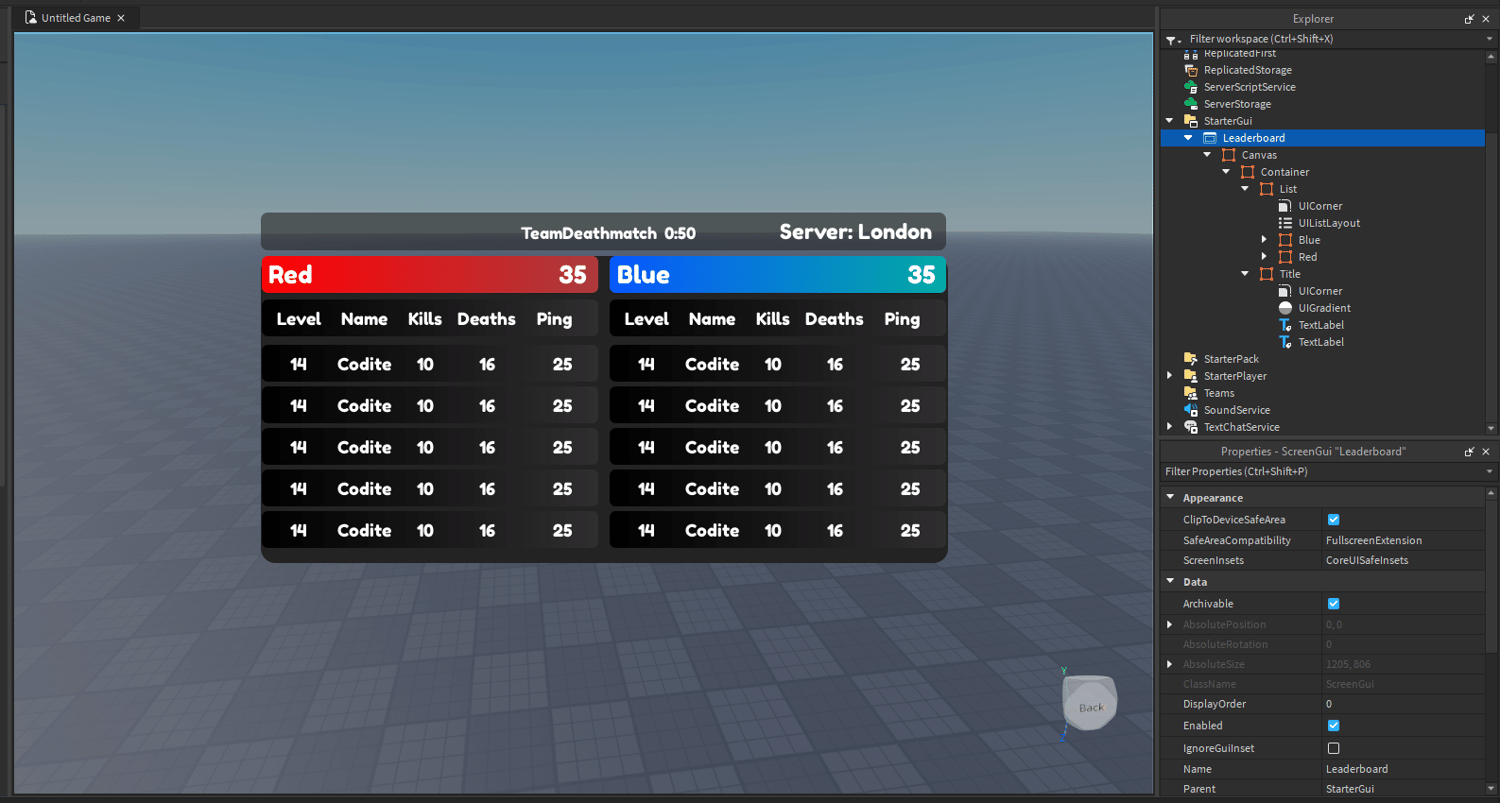Open the ScreenInsets value dropdown

click(x=1403, y=560)
